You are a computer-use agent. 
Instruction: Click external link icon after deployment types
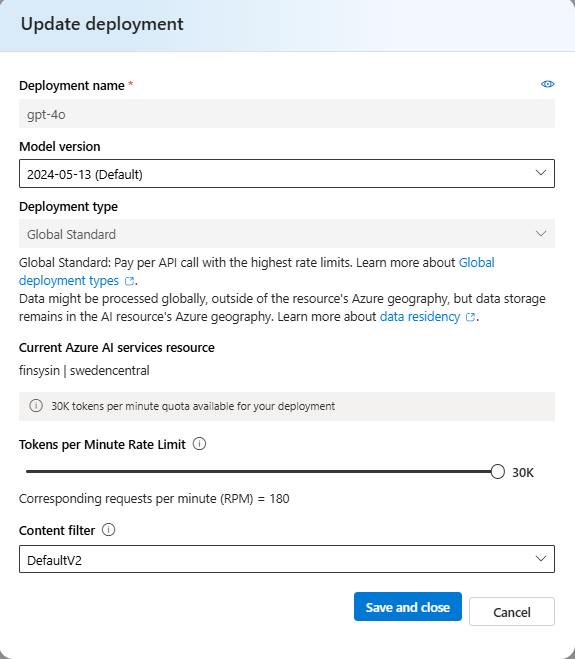pyautogui.click(x=129, y=281)
